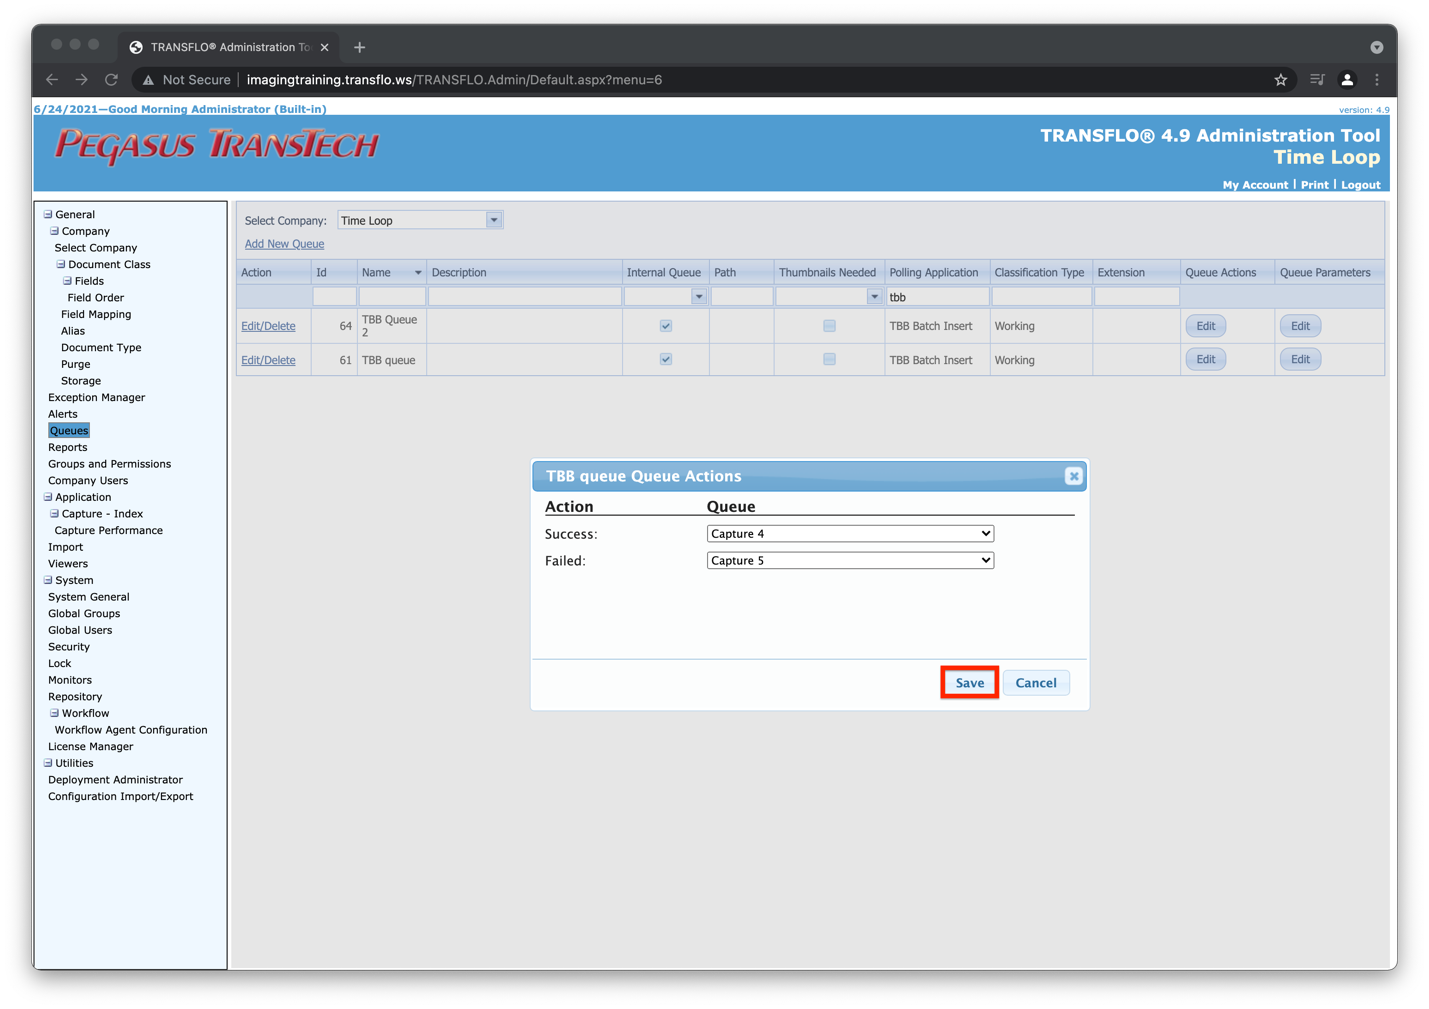Sort by the Name column header
The height and width of the screenshot is (1009, 1429).
(x=391, y=272)
